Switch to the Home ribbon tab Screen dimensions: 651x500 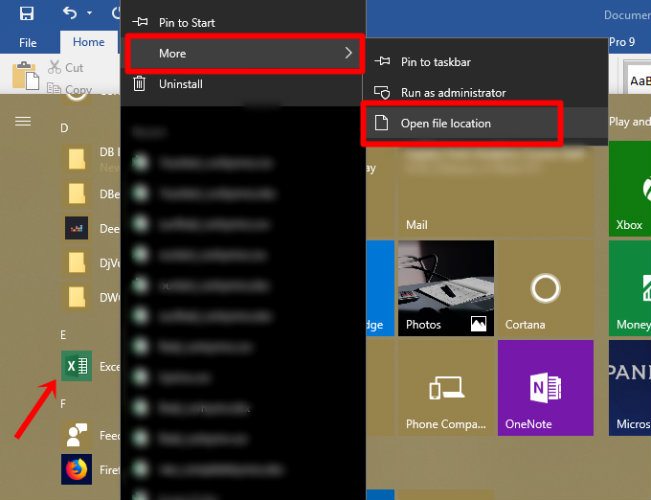point(88,42)
